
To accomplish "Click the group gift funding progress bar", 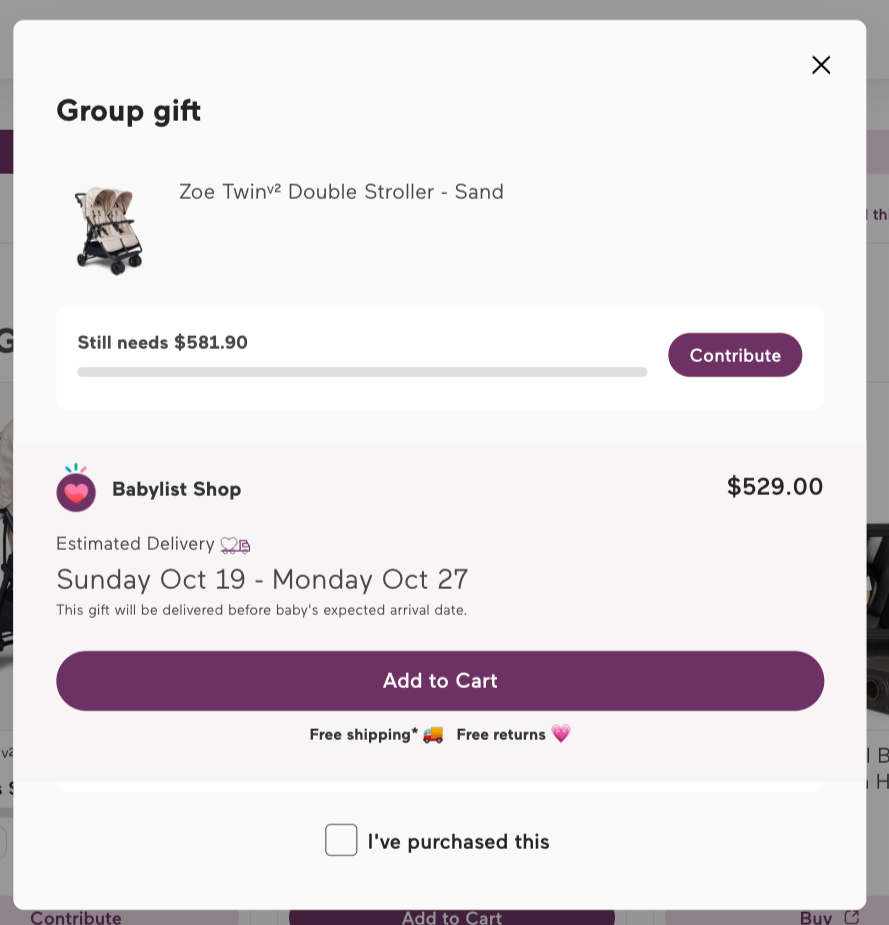I will pos(362,372).
